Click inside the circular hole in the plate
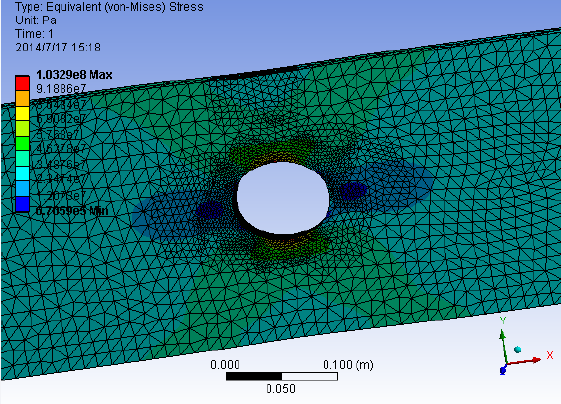This screenshot has height=404, width=561. (283, 198)
